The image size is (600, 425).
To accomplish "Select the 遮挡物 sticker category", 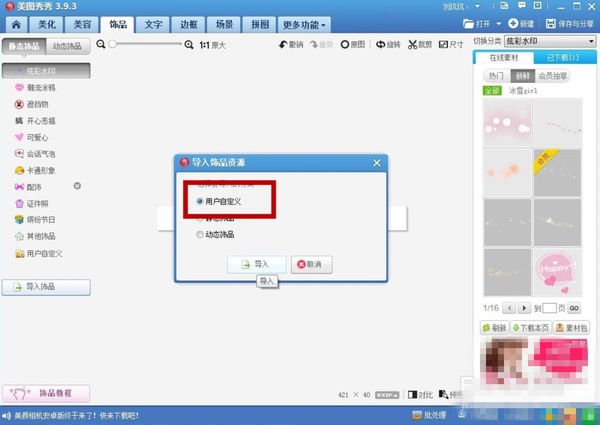I will click(31, 104).
